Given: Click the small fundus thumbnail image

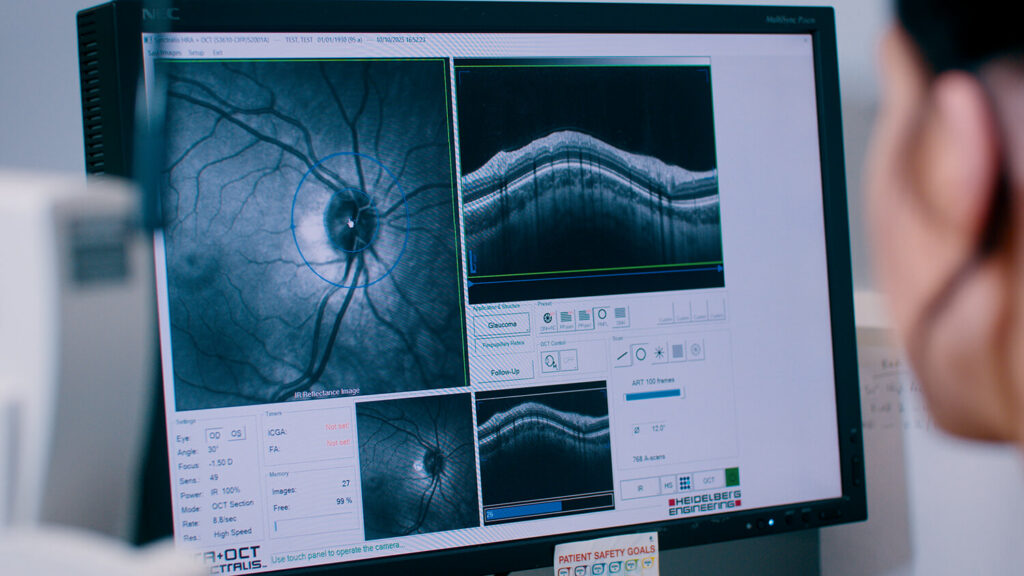Looking at the screenshot, I should coord(416,463).
